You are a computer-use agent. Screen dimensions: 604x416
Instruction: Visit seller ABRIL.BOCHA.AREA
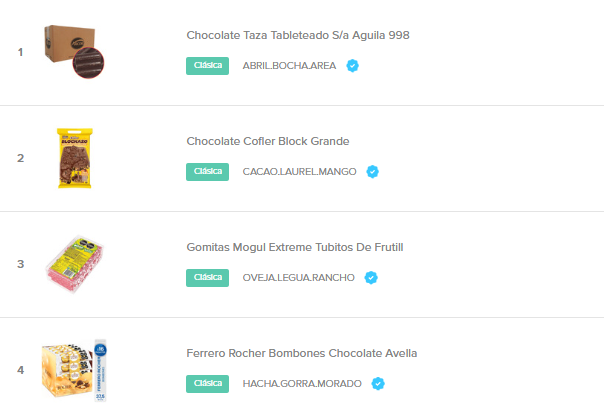tap(289, 65)
